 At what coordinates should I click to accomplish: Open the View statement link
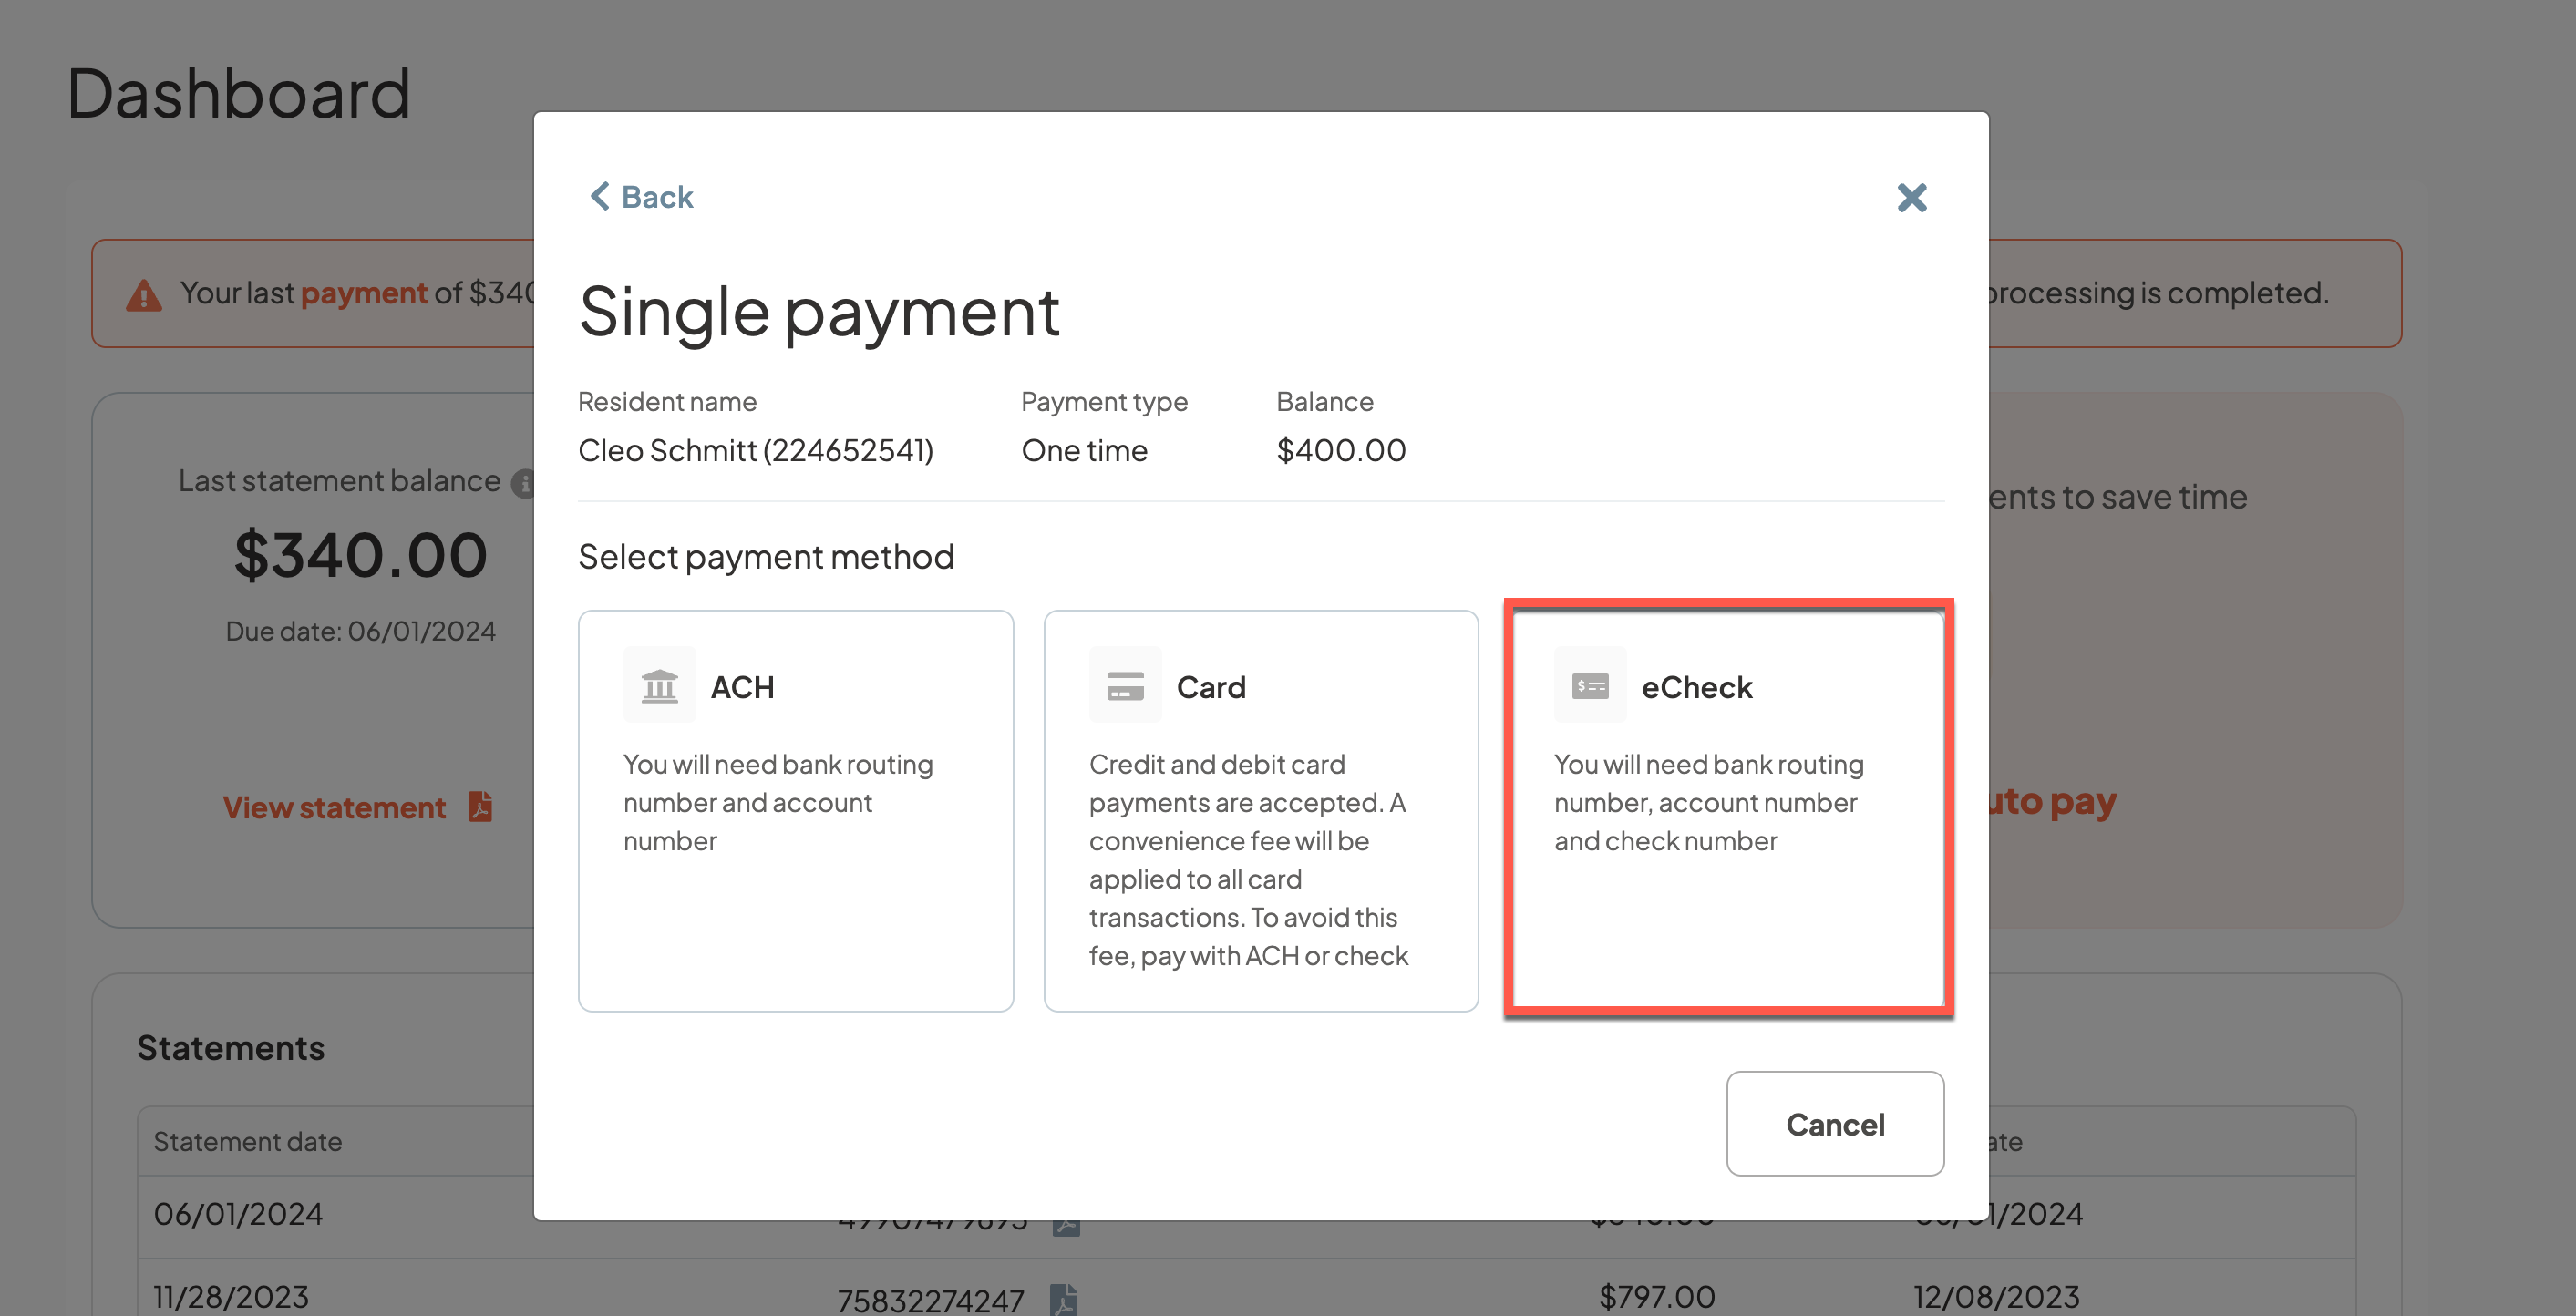click(334, 807)
